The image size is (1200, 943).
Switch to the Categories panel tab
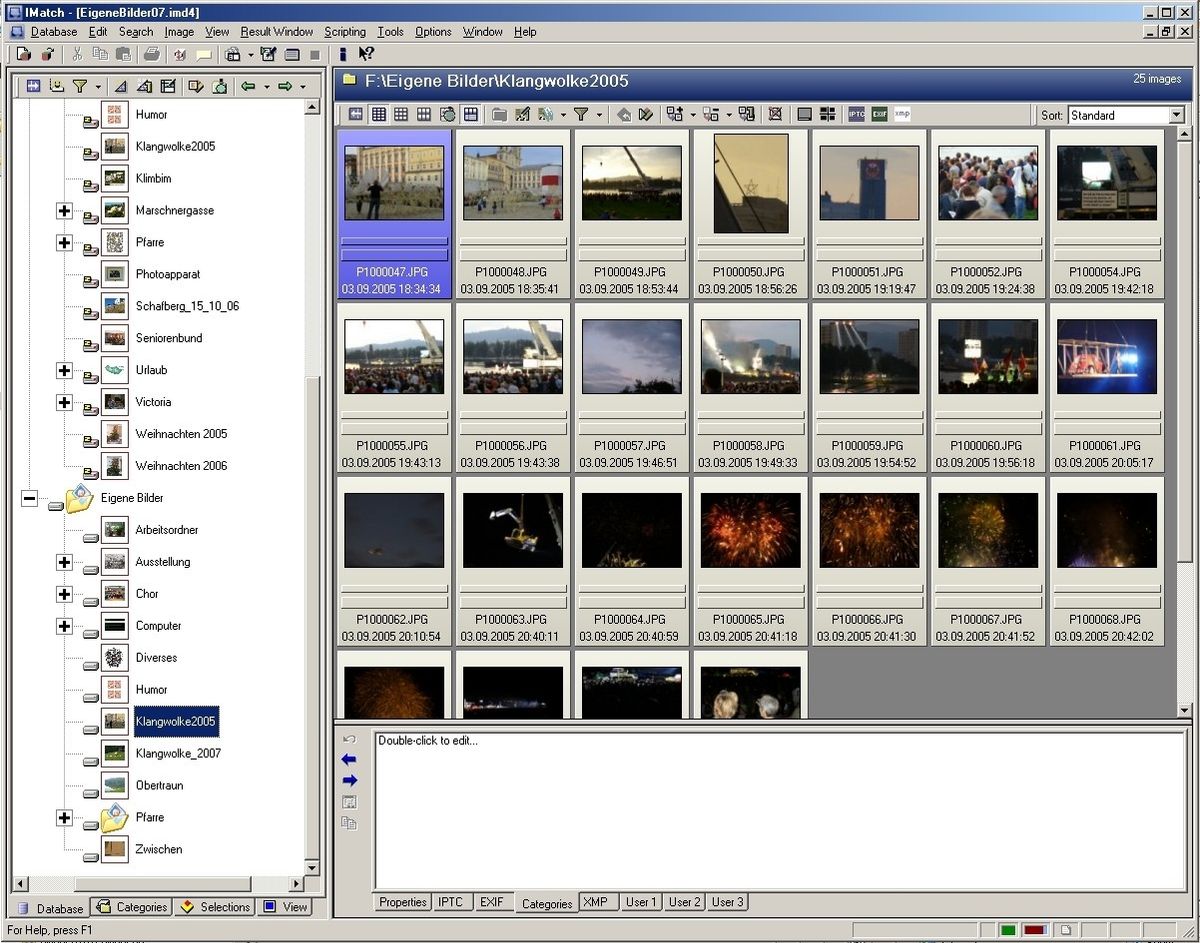[x=131, y=907]
